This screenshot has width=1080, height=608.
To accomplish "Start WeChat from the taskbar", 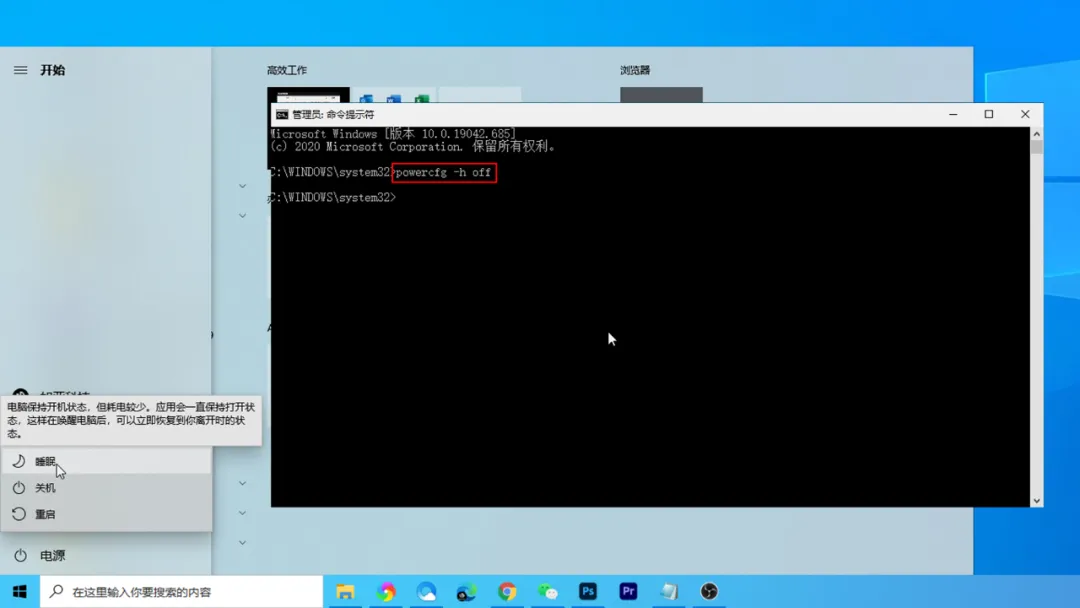I will [548, 592].
